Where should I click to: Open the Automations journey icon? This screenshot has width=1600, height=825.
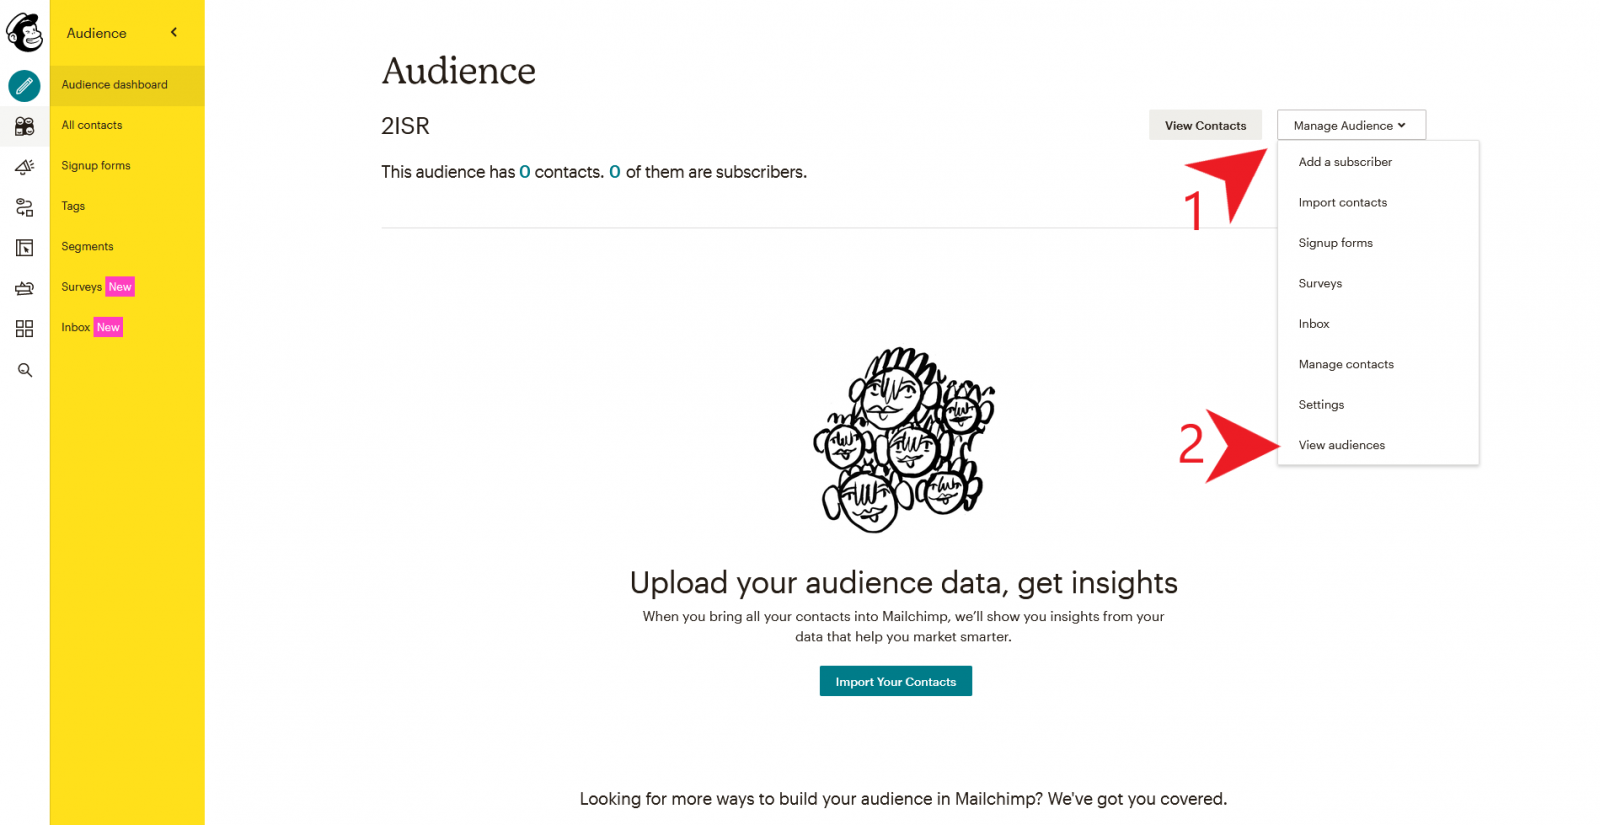24,207
